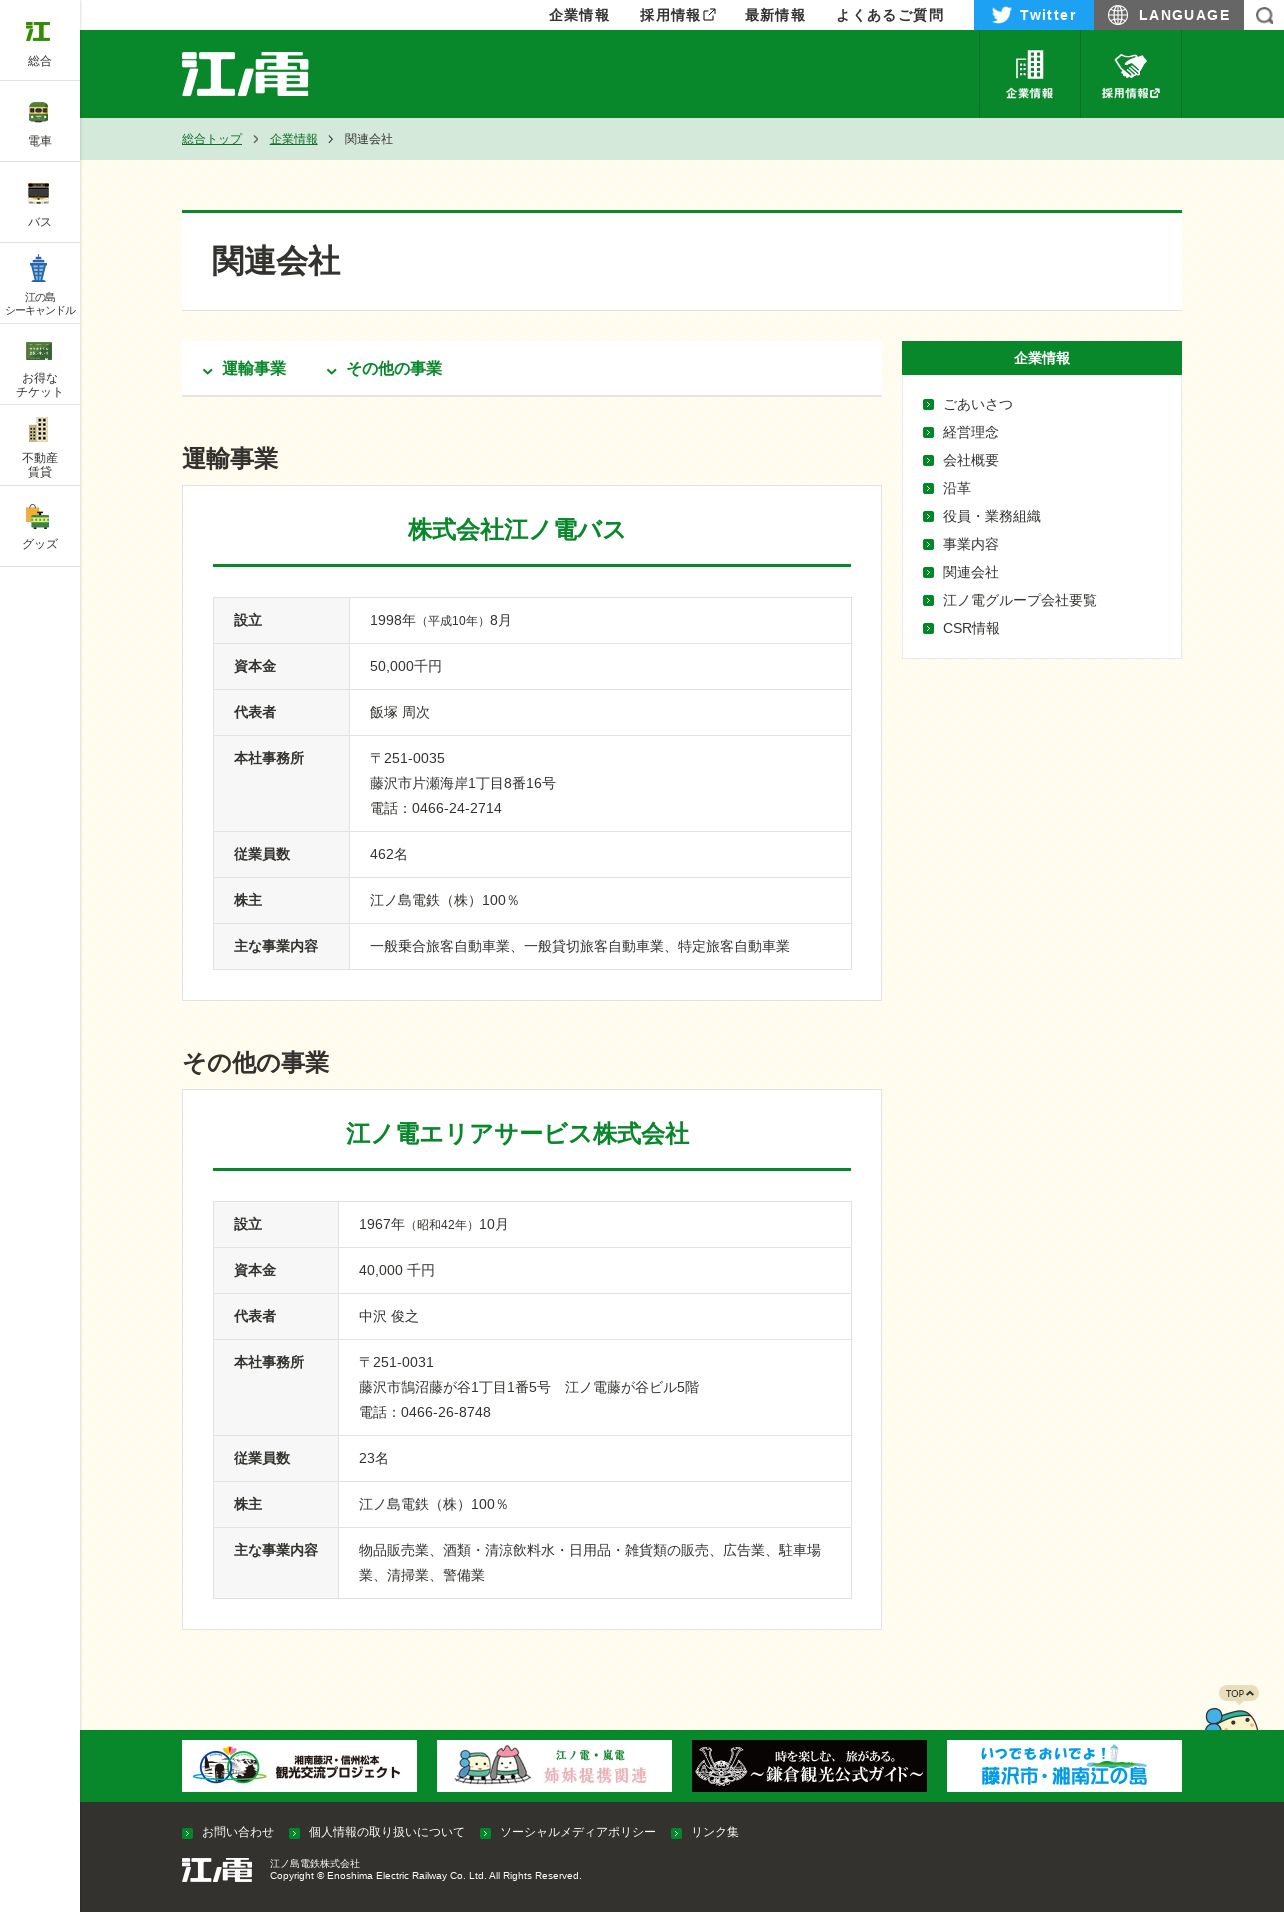Open ソーシャルメディアポリシー footer link
Screen dimensions: 1284x1912
577,1832
